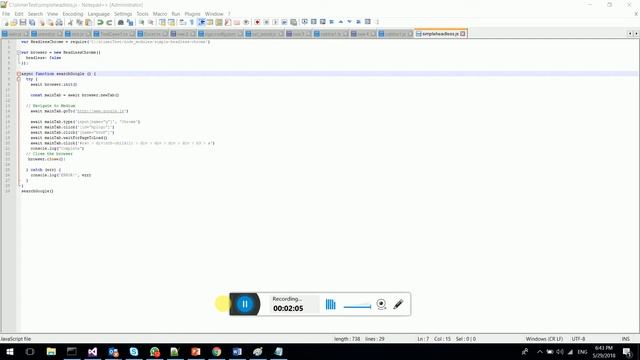Open the Settings menu
640x360 pixels.
point(123,14)
